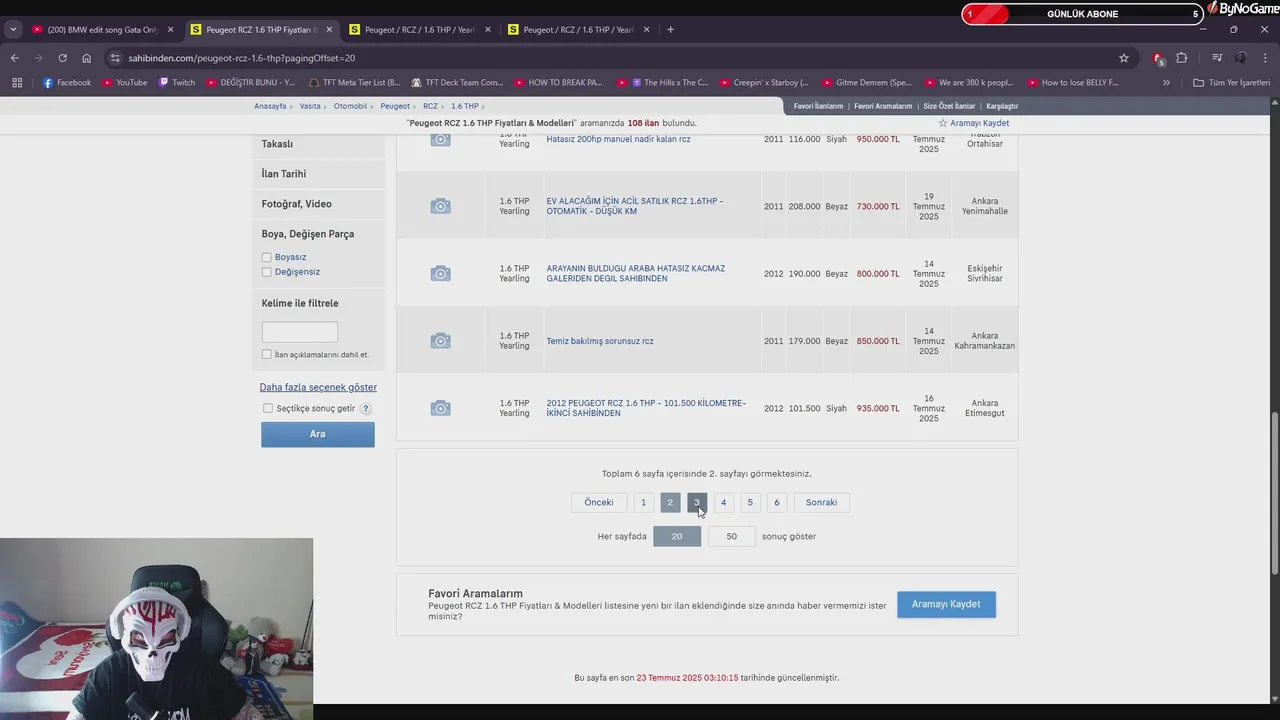The image size is (1280, 720).
Task: Click the browser home icon
Action: pos(86,58)
